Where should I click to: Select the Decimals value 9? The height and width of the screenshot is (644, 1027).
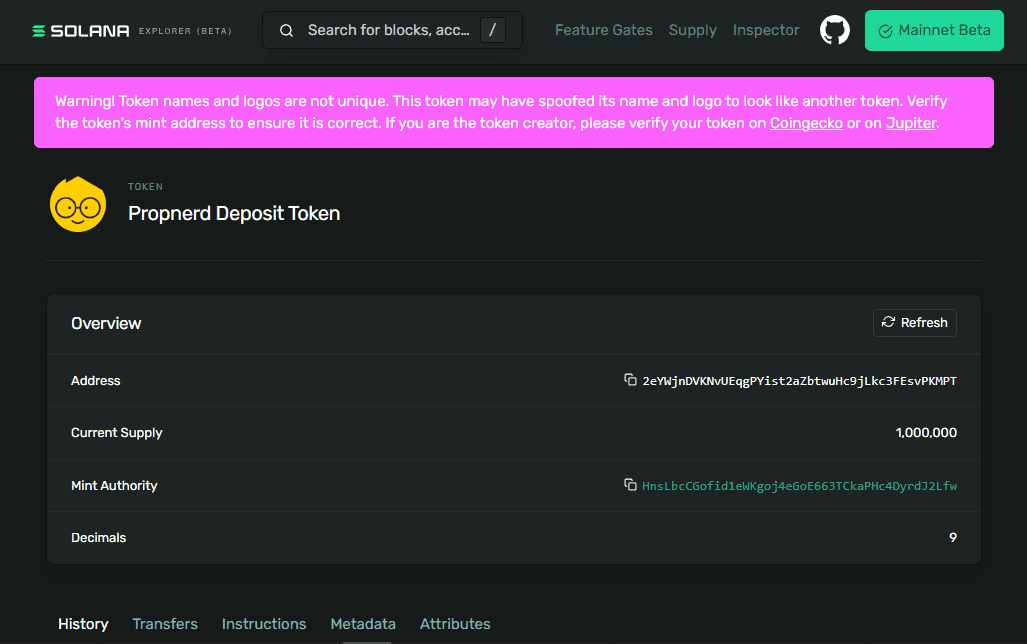click(x=953, y=537)
